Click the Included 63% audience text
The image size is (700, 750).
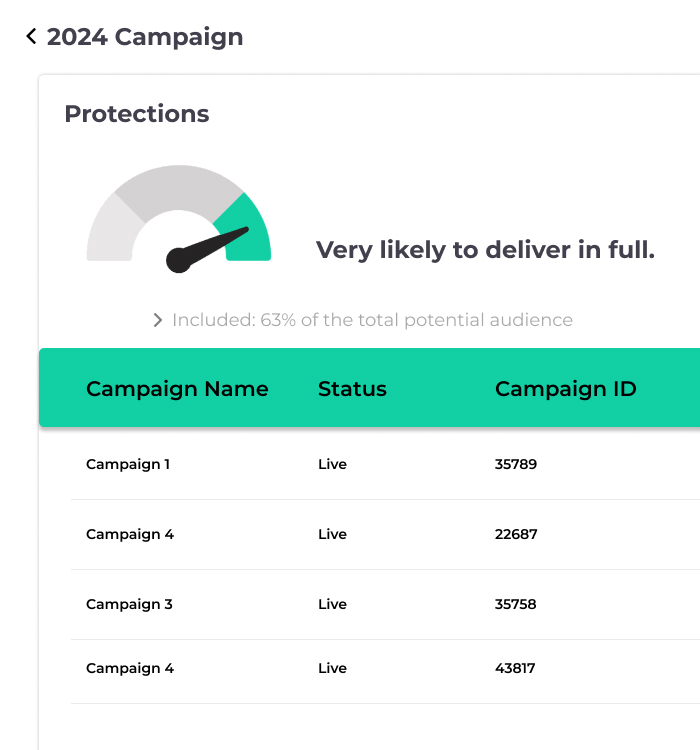click(x=372, y=320)
